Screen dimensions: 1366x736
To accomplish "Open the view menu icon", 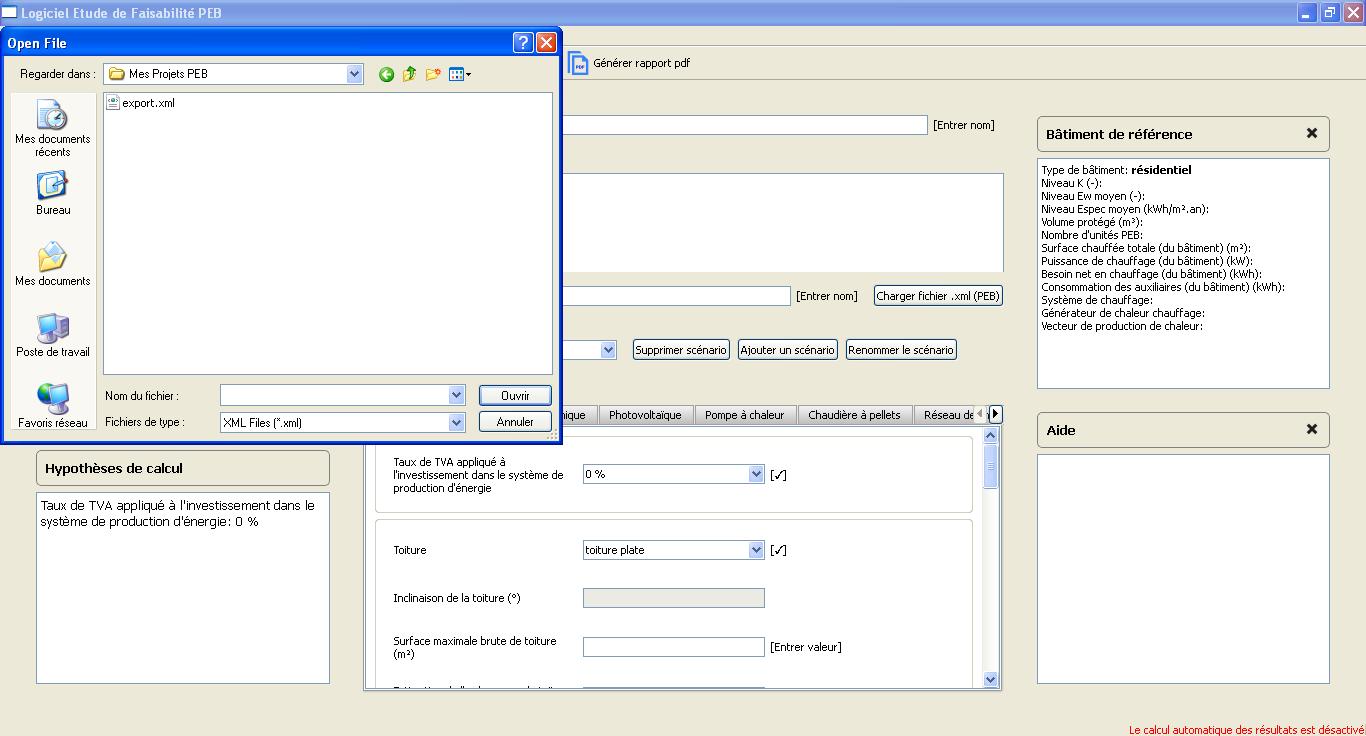I will click(459, 74).
